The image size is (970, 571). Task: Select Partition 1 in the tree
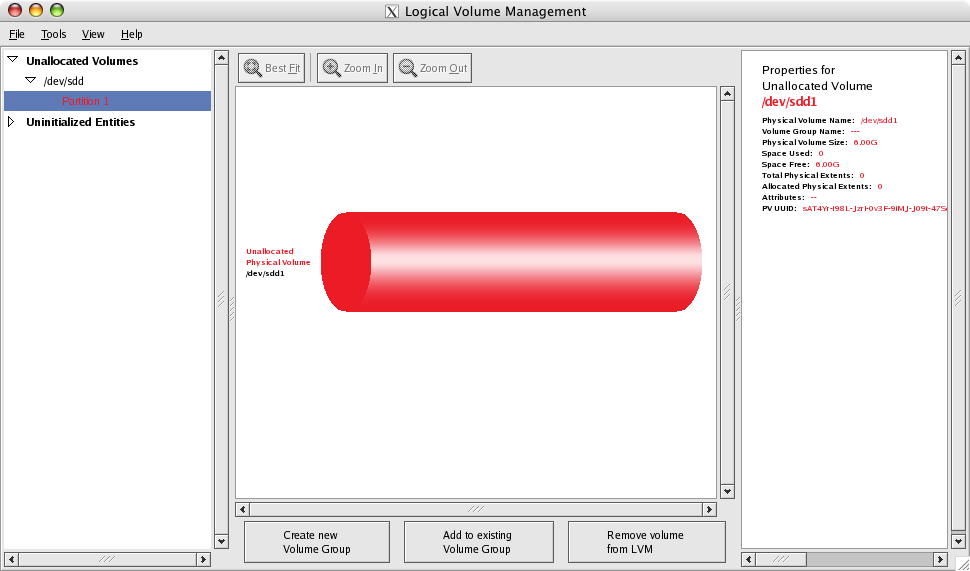(x=86, y=101)
